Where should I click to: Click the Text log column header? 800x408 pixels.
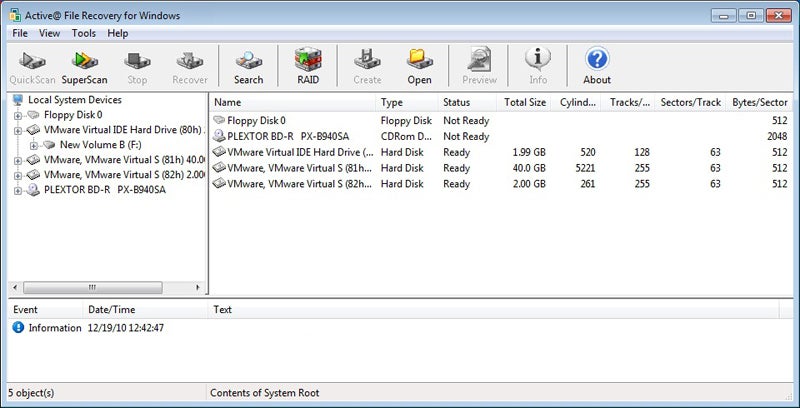(x=494, y=310)
